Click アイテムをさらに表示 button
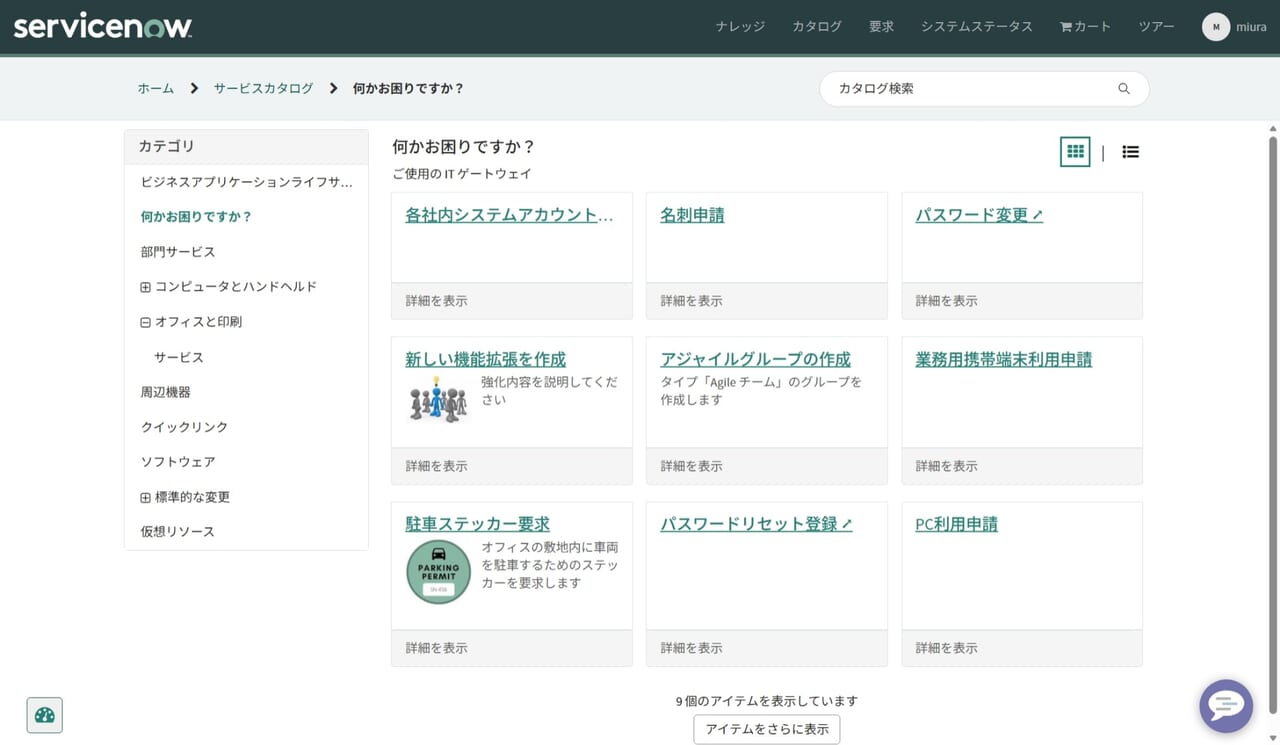This screenshot has height=745, width=1280. tap(766, 729)
